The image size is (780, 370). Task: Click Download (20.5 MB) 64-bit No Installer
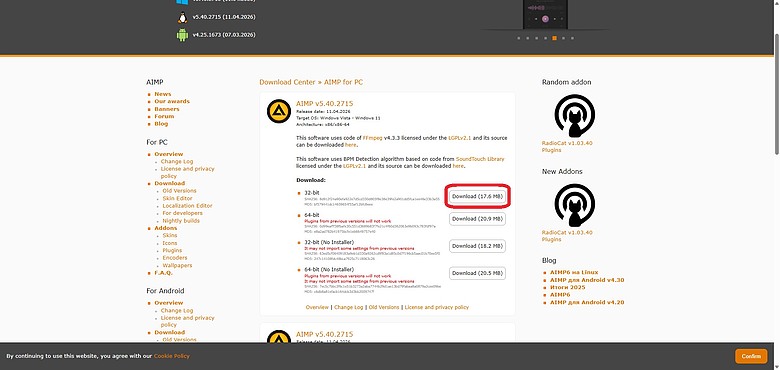(477, 274)
